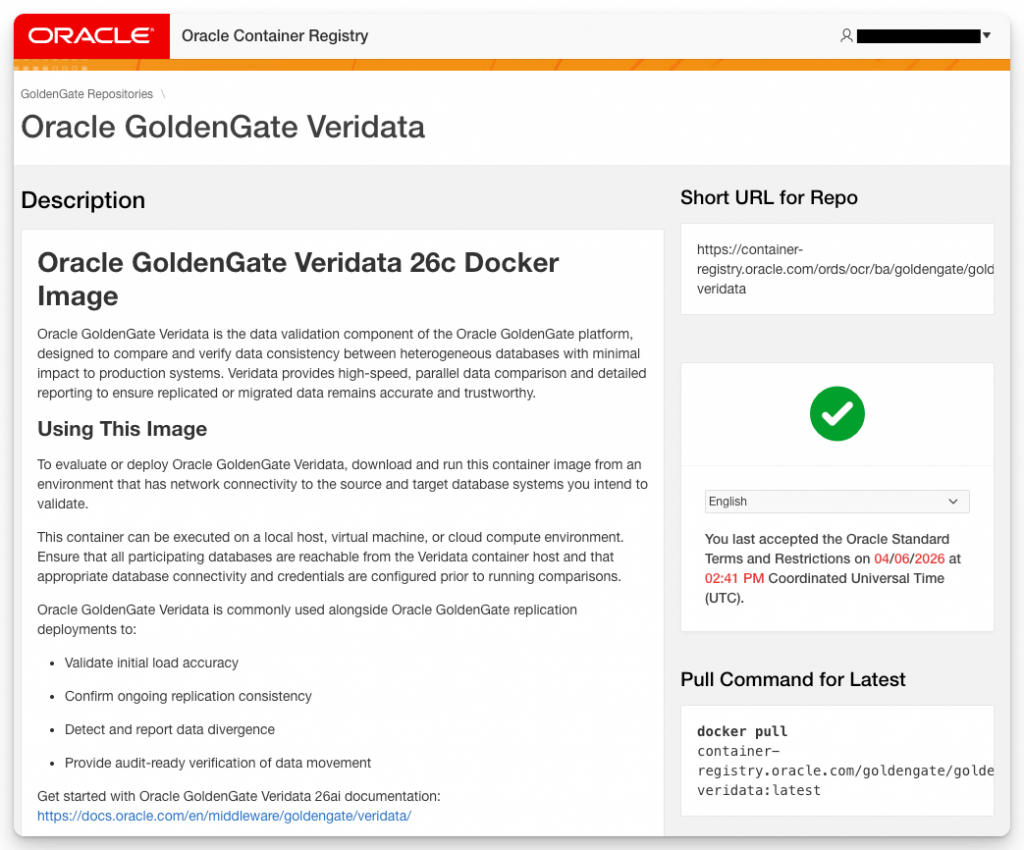Go to the GoldenGate Repositories breadcrumb

(87, 94)
